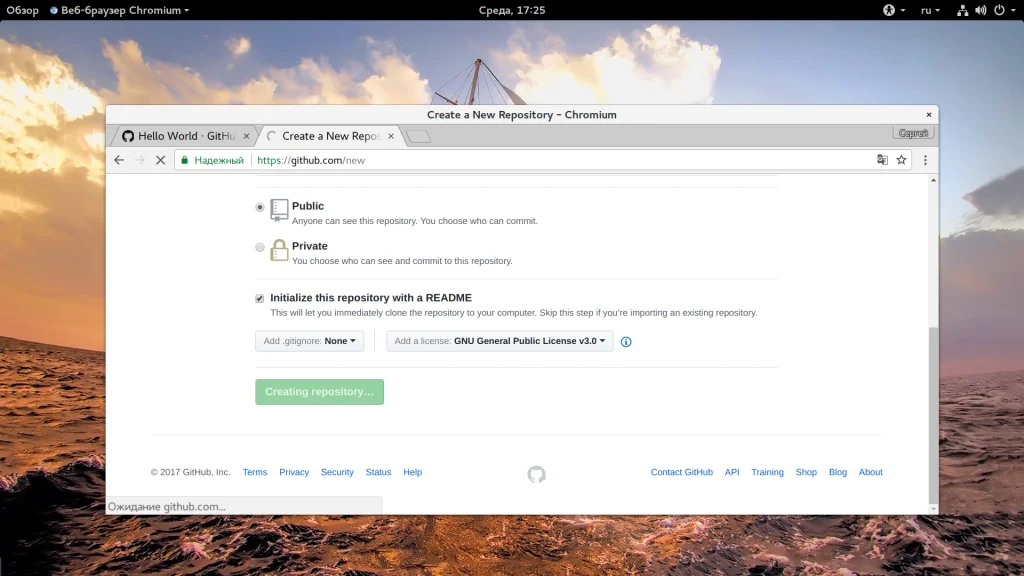Expand the Add .gitignore dropdown
This screenshot has height=576, width=1024.
coord(310,341)
